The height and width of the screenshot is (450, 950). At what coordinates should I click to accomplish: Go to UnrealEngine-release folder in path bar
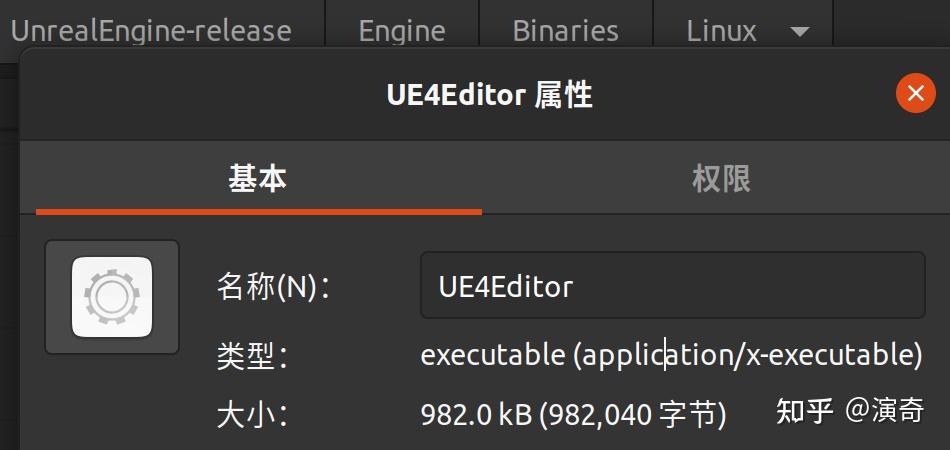(151, 30)
